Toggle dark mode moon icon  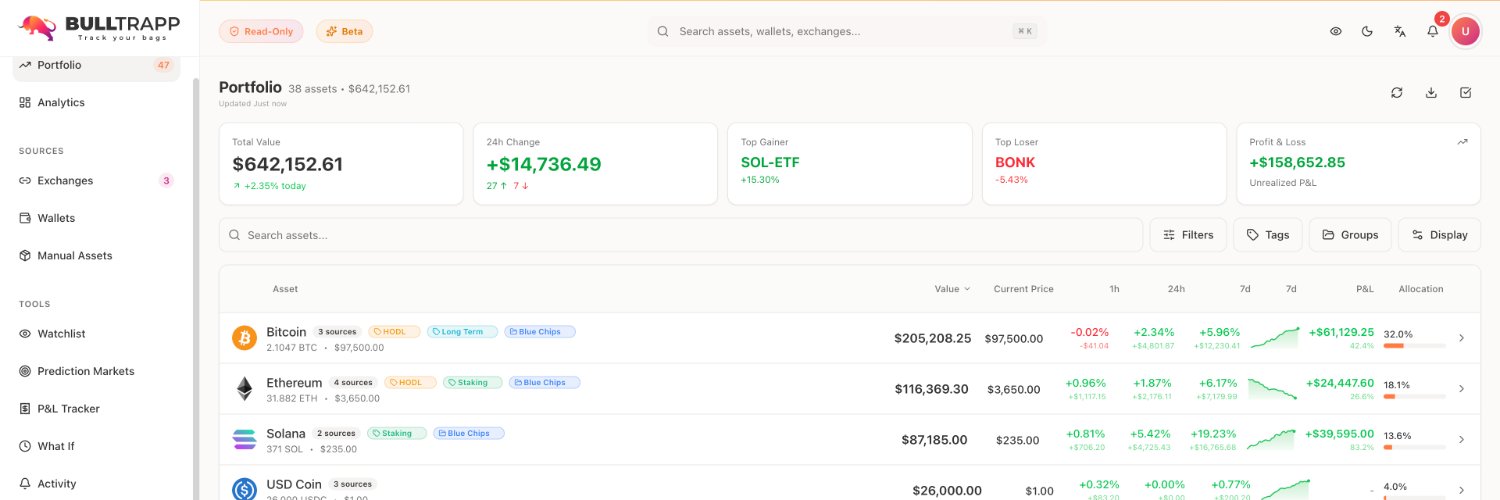[1367, 31]
